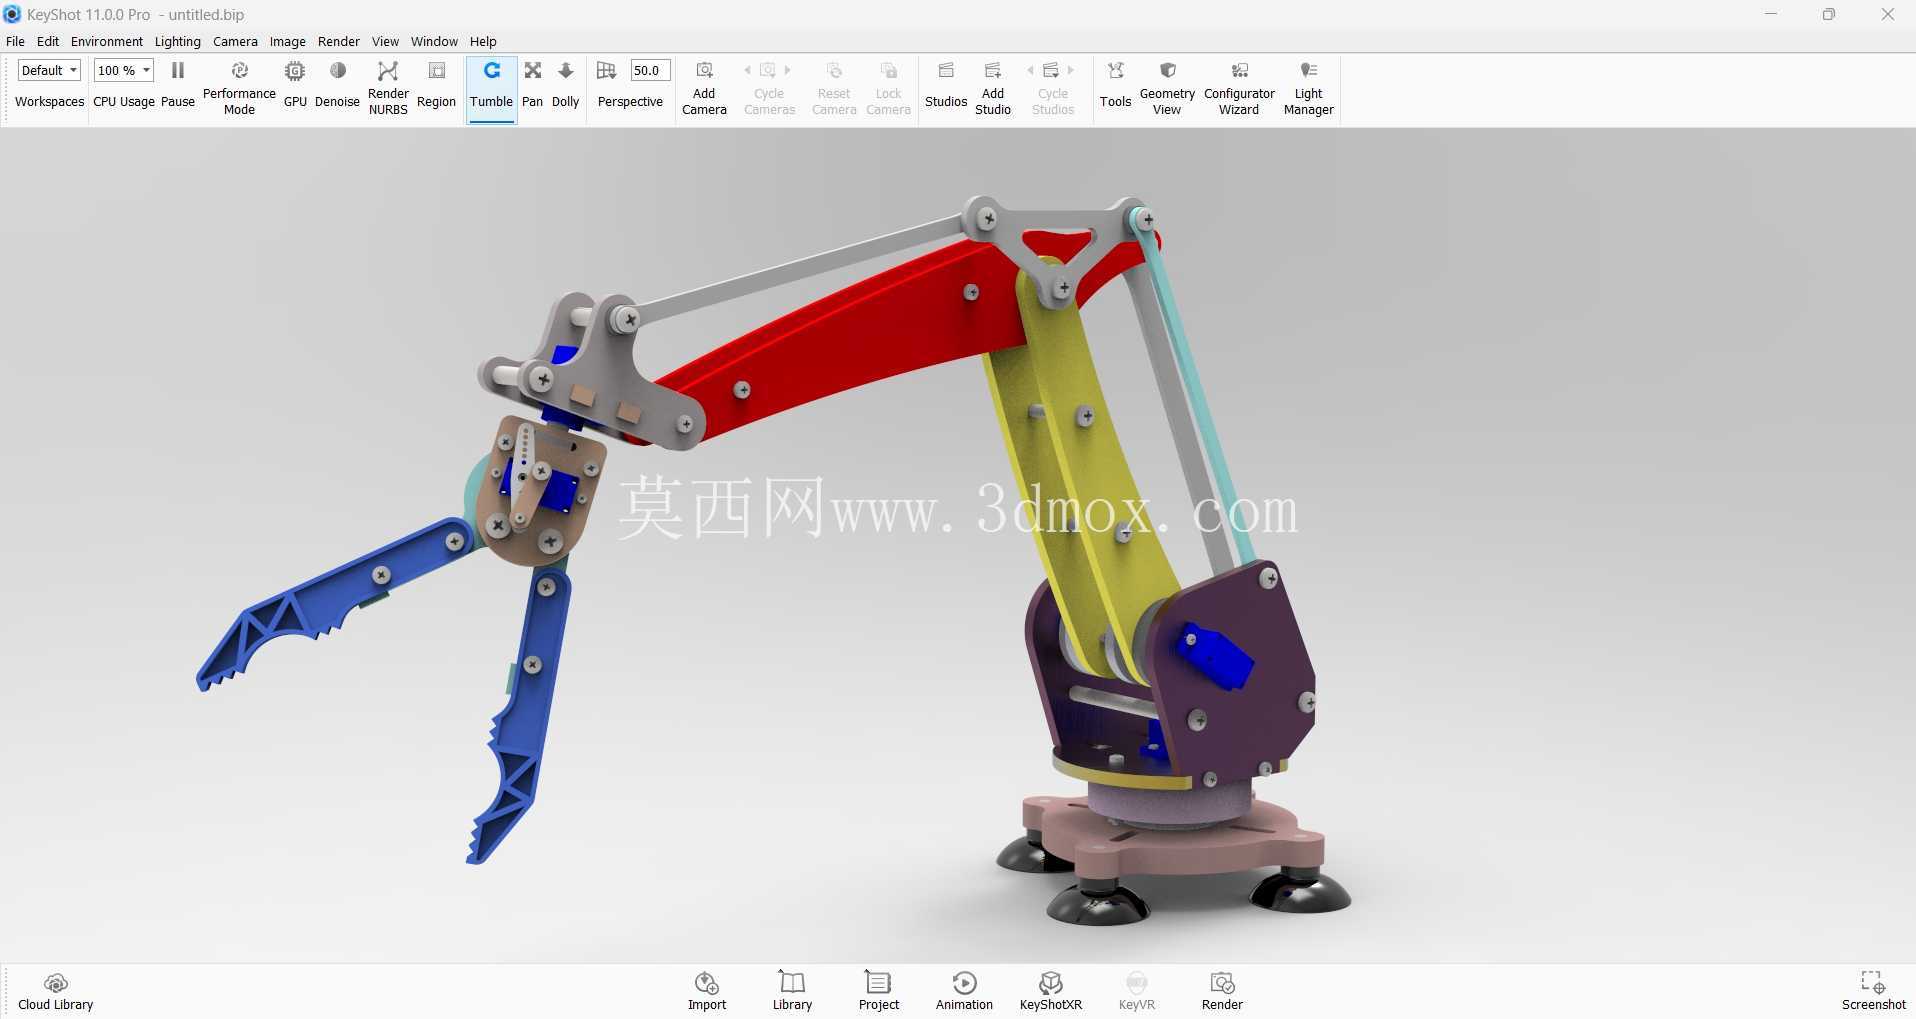Screen dimensions: 1916x1019
Task: Open the Tools toolbar item
Action: 1116,86
